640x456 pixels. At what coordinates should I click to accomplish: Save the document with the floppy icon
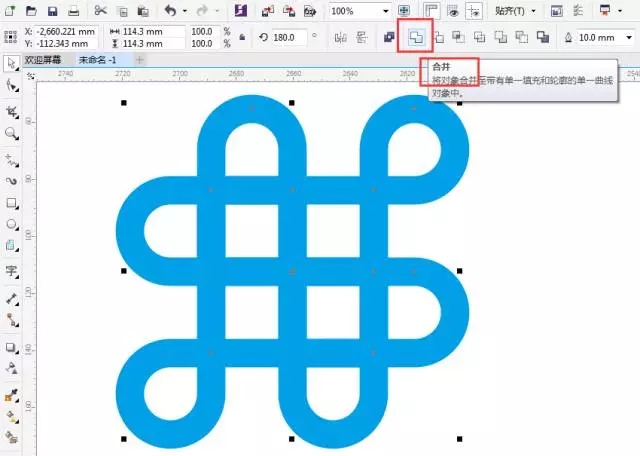52,11
